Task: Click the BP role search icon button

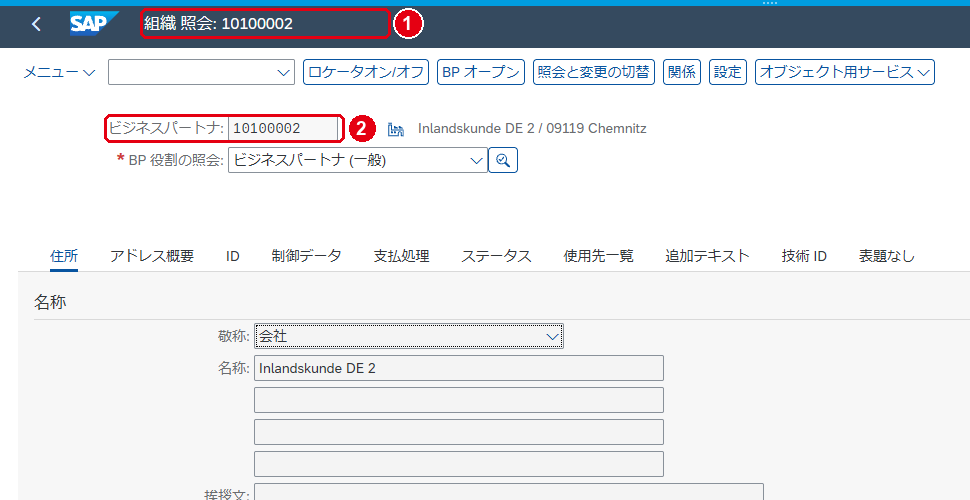Action: coord(503,161)
